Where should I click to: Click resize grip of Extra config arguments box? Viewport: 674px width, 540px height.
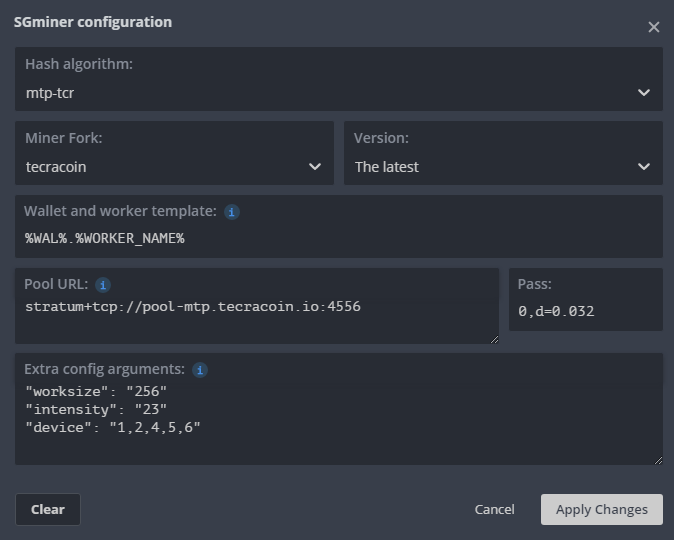[657, 460]
